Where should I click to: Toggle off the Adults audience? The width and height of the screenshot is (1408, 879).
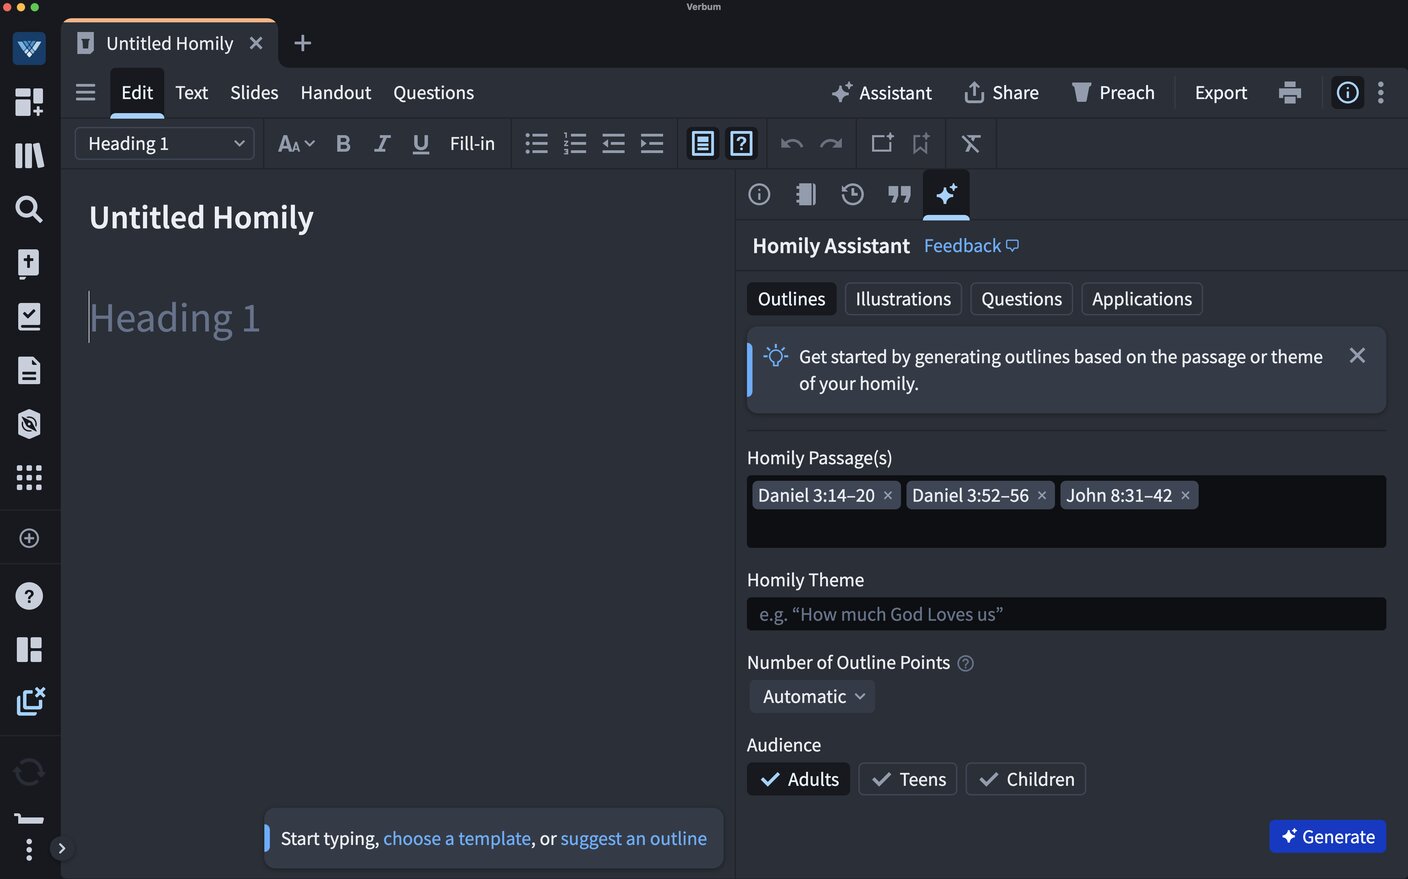pos(798,779)
